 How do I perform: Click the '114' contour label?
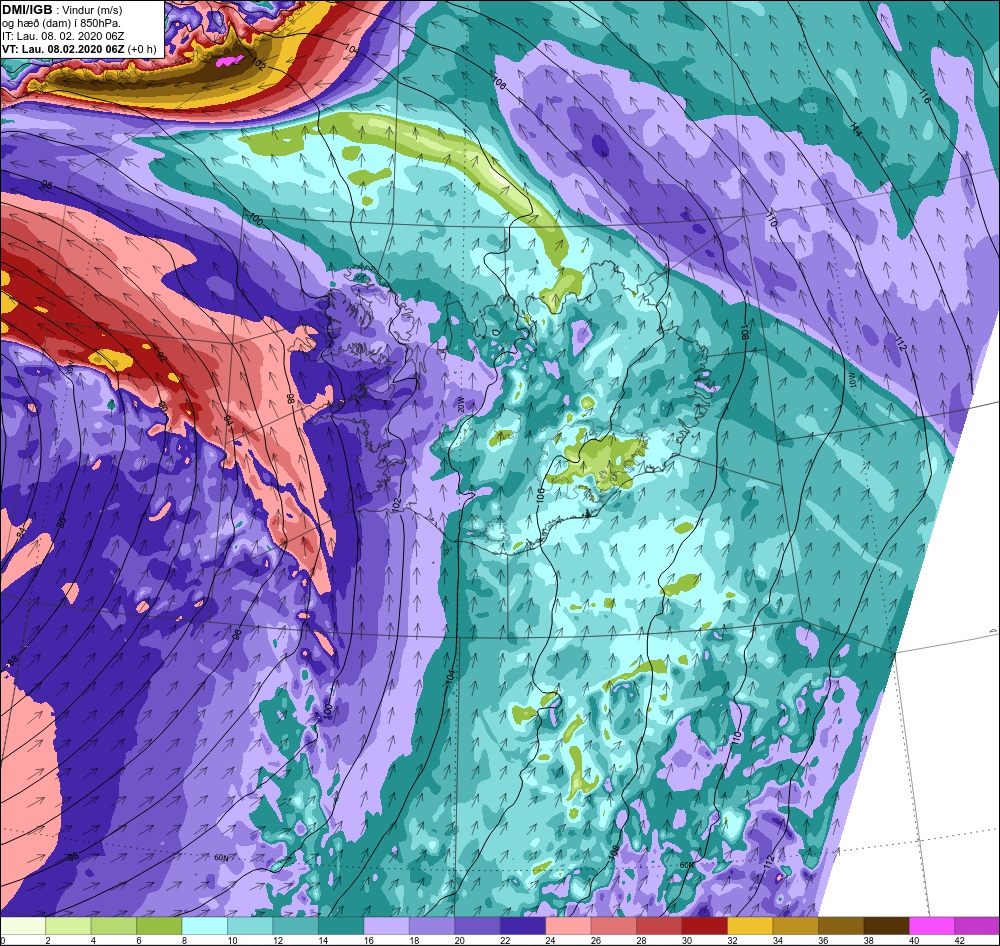pos(856,131)
